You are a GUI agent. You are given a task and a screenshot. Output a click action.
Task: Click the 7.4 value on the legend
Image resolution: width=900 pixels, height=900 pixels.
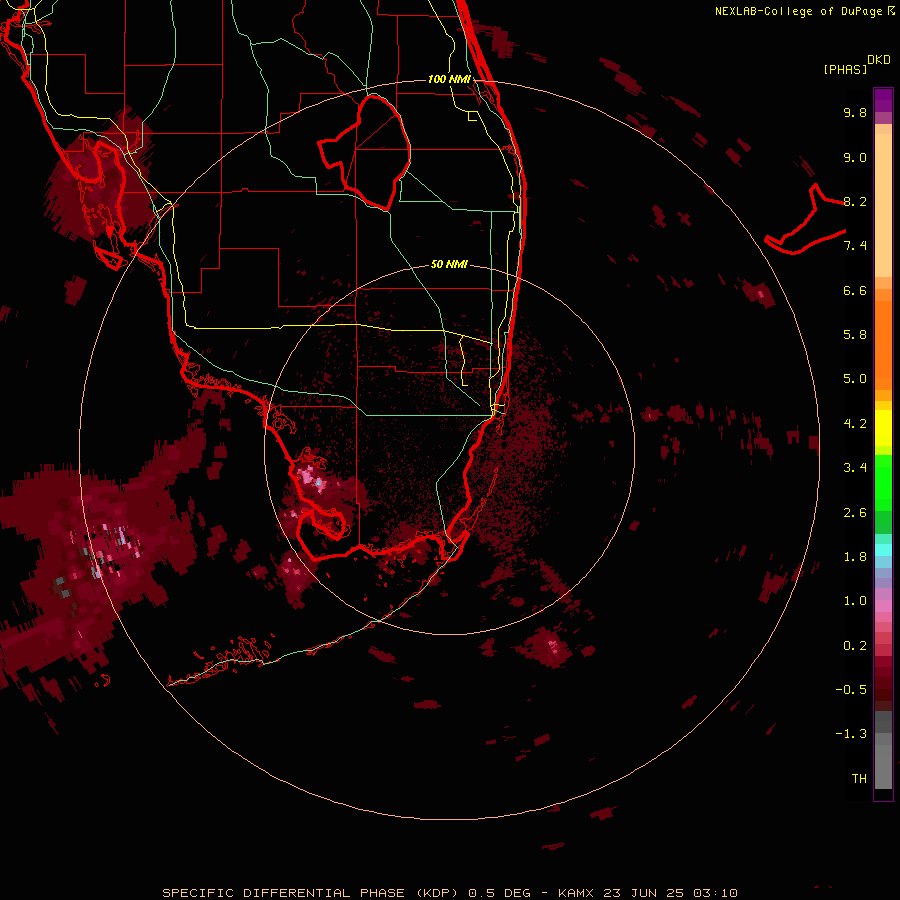pyautogui.click(x=855, y=246)
